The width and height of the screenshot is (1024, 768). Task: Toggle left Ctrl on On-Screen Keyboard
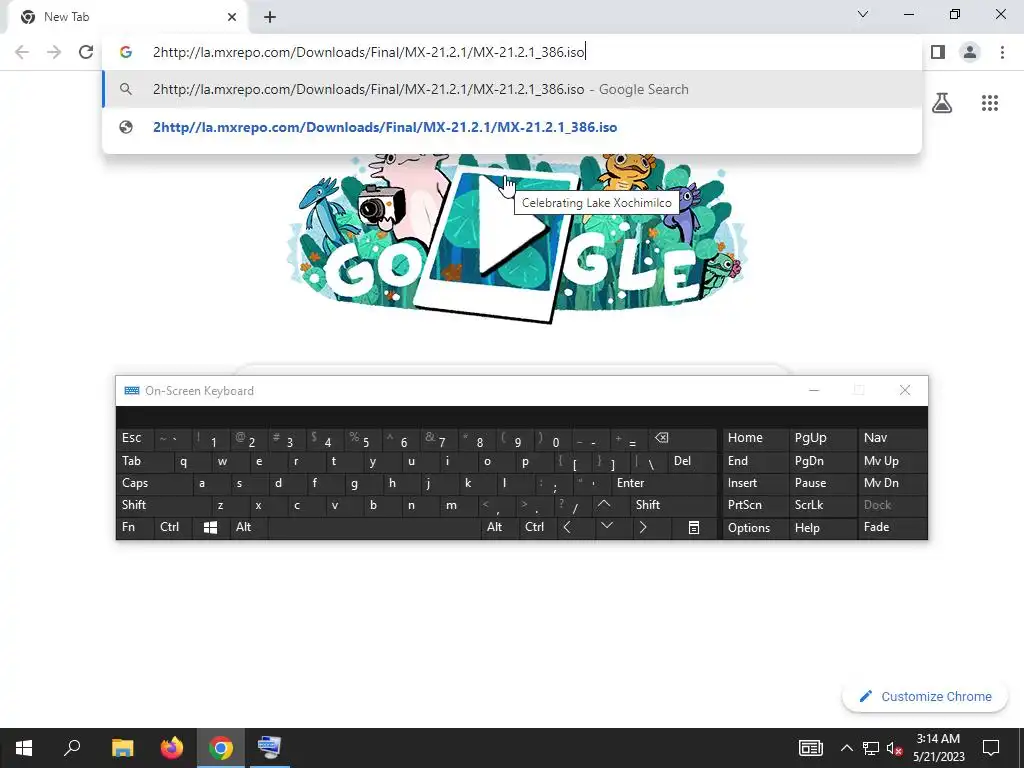pos(172,527)
